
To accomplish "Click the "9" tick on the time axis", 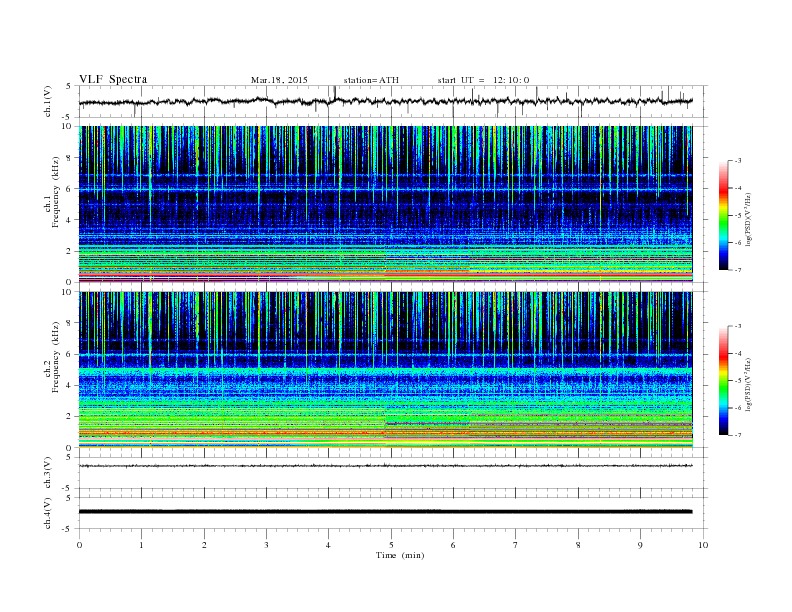I will pyautogui.click(x=640, y=545).
